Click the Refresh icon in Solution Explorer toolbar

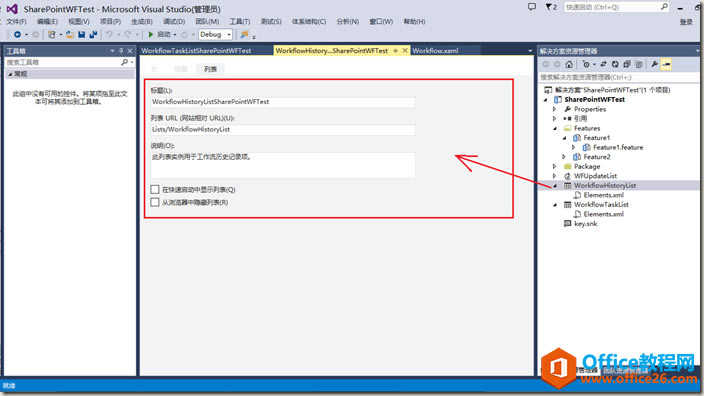[615, 65]
